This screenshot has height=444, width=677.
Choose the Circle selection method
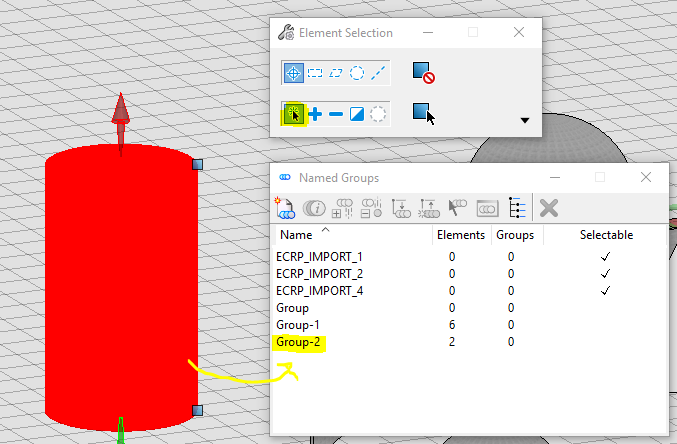pos(357,73)
